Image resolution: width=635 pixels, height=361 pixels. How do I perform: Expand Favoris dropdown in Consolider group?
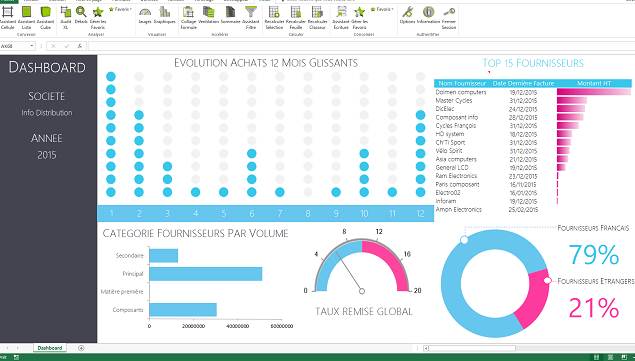(382, 9)
